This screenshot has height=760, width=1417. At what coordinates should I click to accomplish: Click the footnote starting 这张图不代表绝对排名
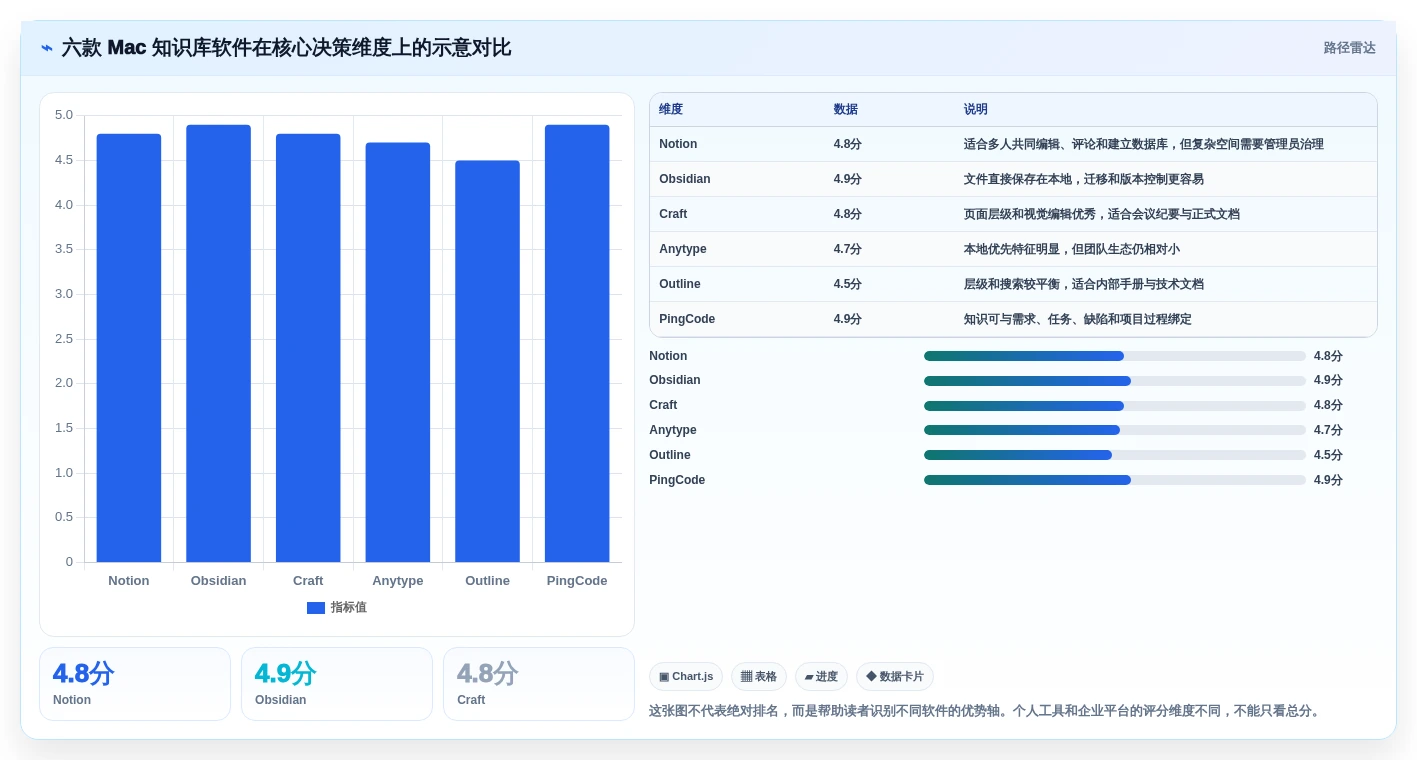click(x=986, y=711)
